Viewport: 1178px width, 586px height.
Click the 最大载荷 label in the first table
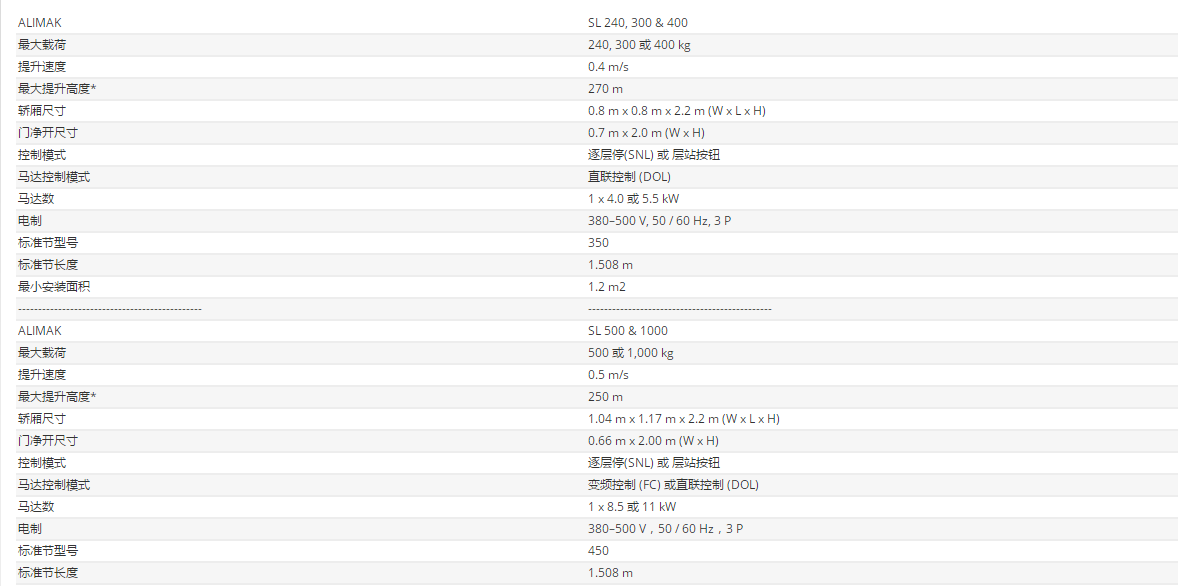(42, 44)
